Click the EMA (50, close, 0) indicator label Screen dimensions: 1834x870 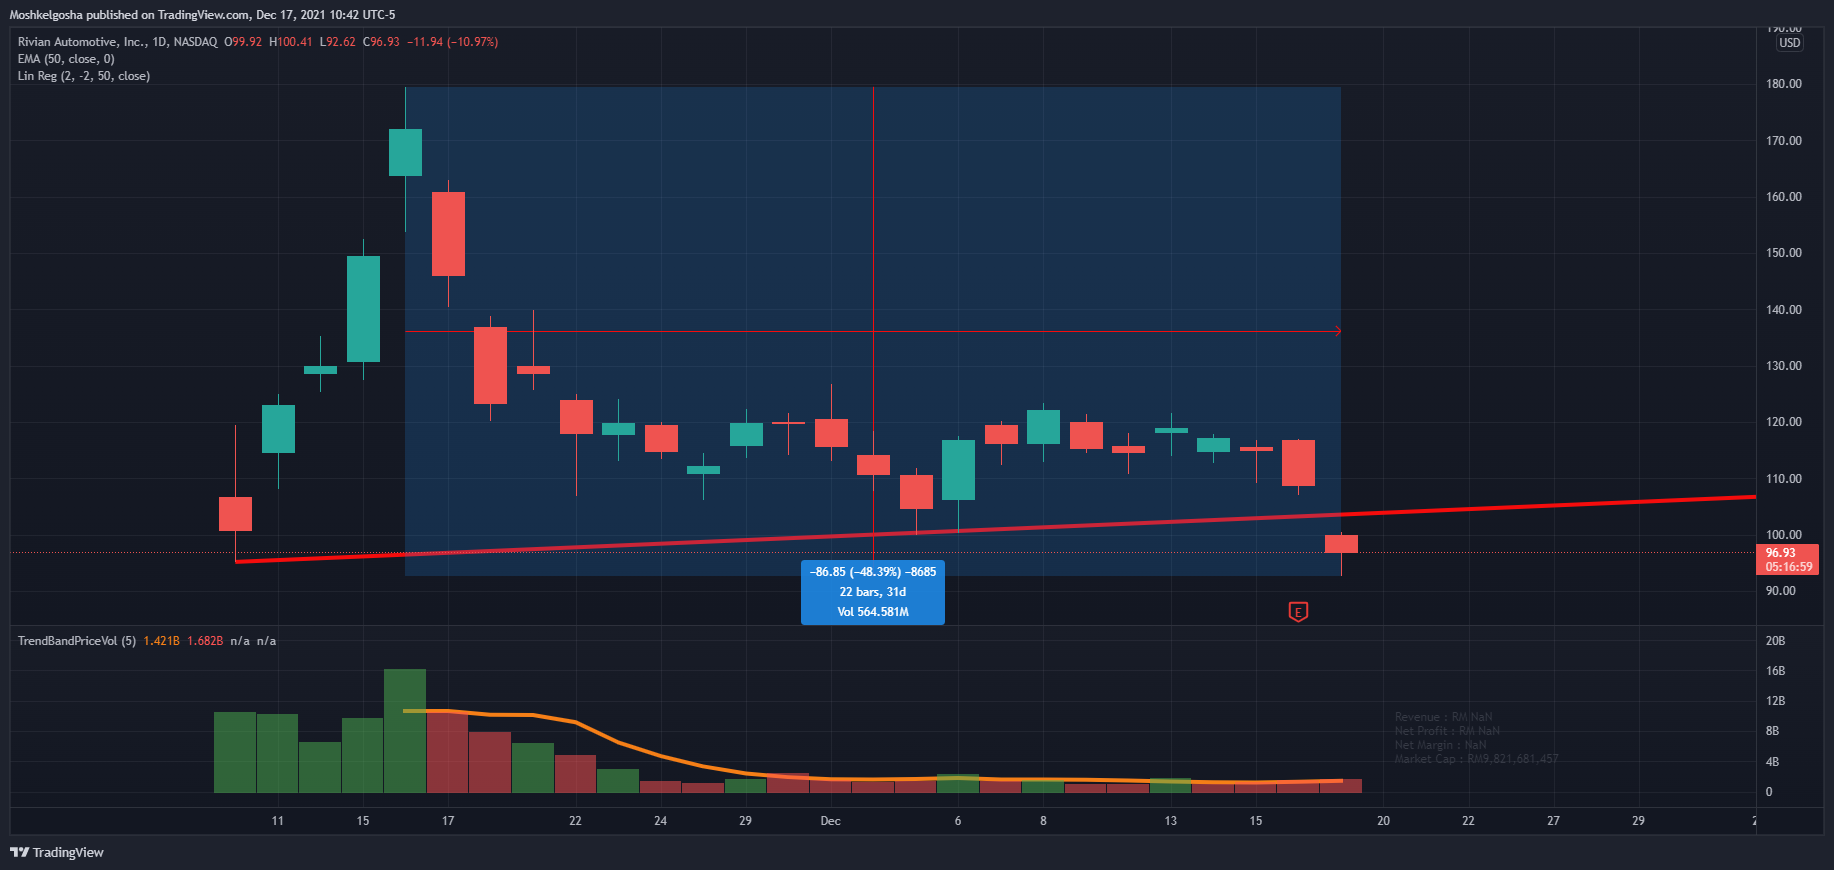click(66, 59)
